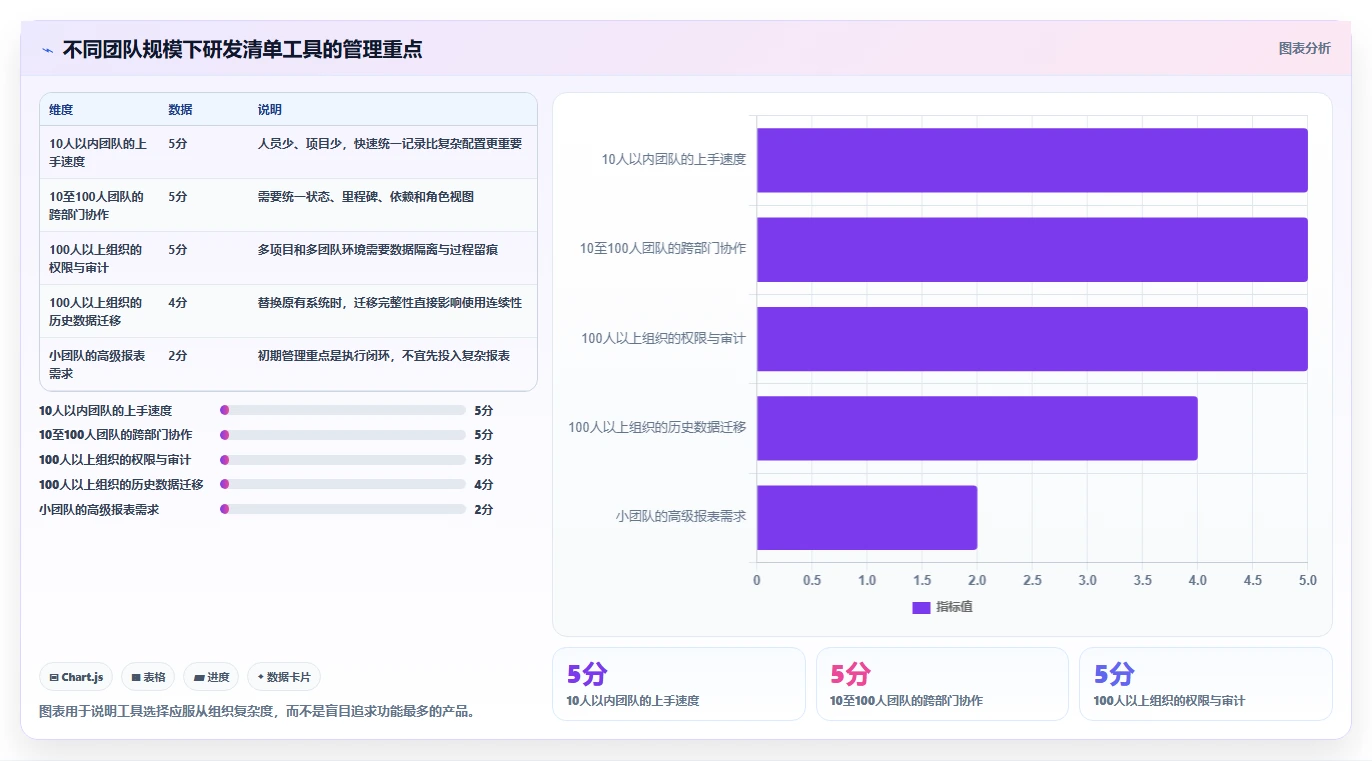
Task: Click description 人员少、项目少，快速统一记录比复杂配置更重要
Action: (x=390, y=143)
